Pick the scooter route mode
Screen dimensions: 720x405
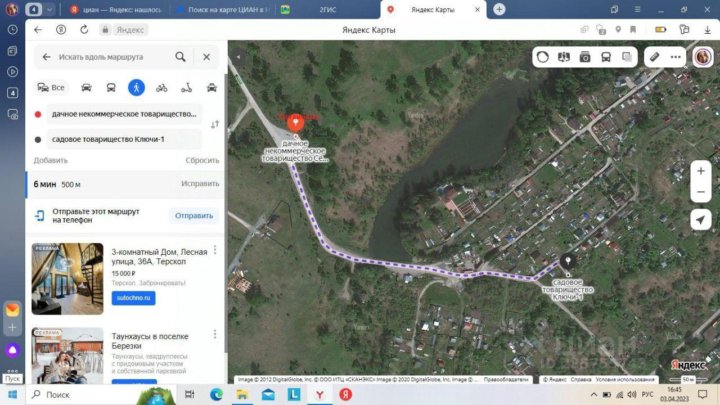pyautogui.click(x=186, y=88)
